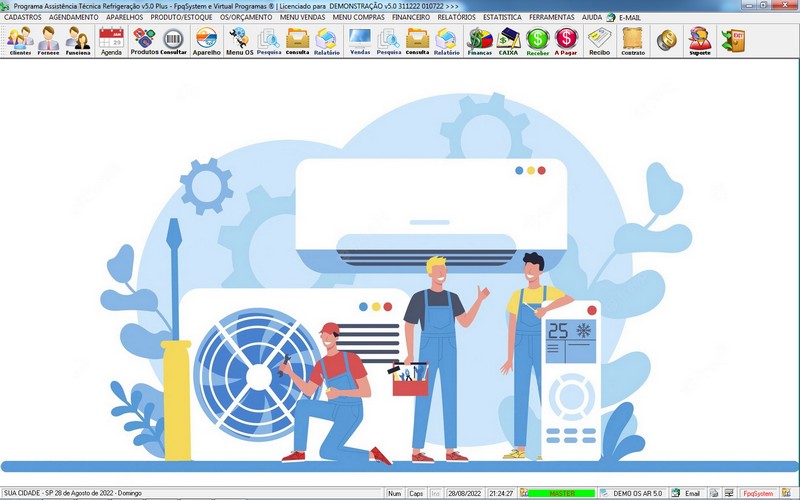
Task: Click the network computer icon in status bar
Action: pos(730,493)
